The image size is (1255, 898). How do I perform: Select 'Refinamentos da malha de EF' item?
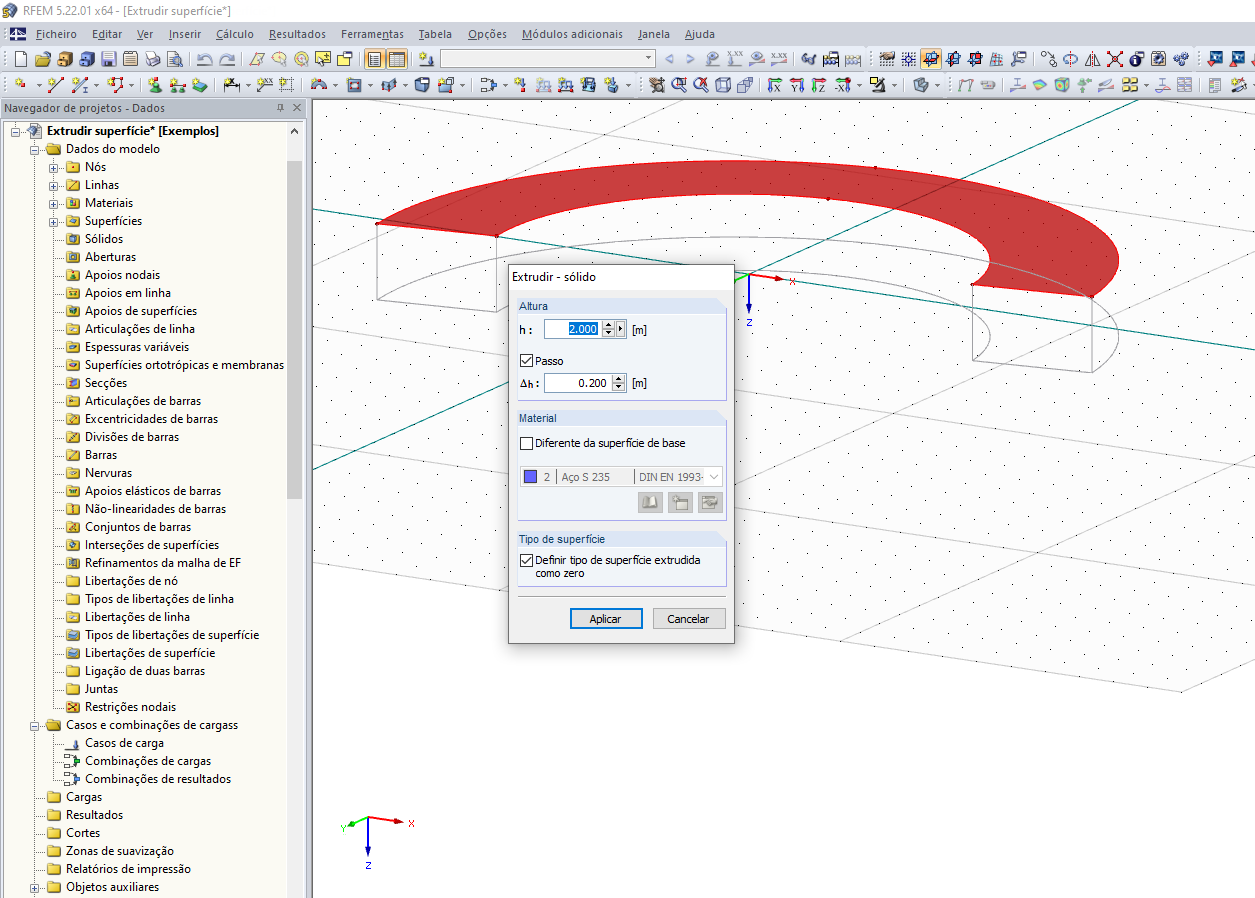click(163, 563)
